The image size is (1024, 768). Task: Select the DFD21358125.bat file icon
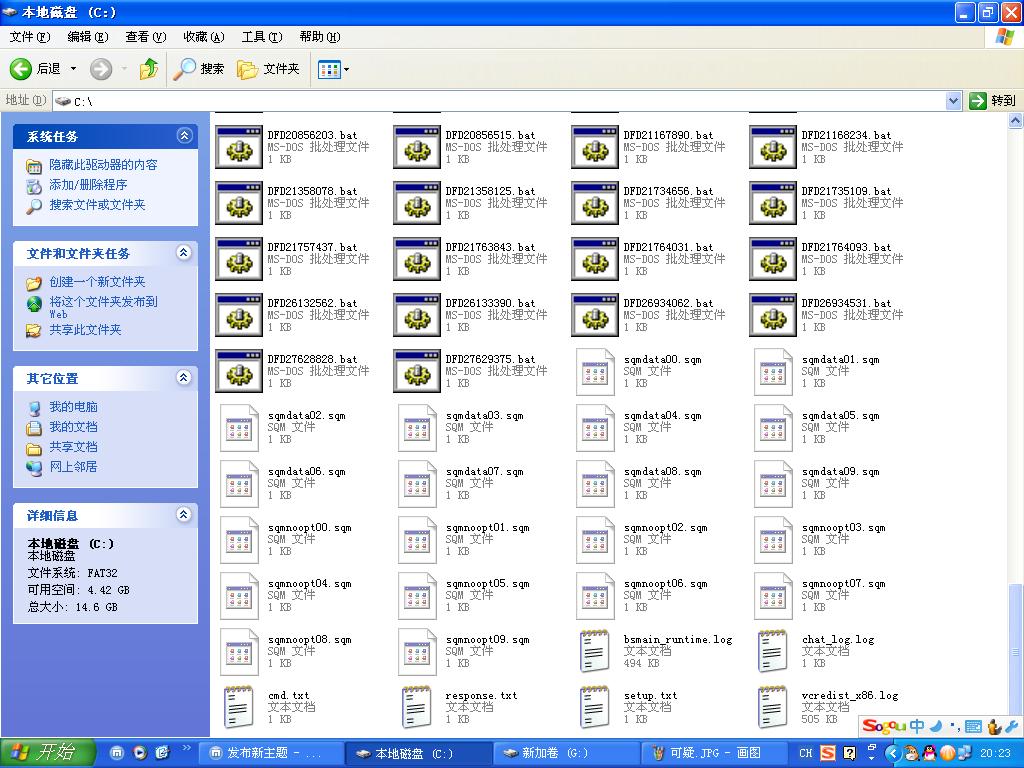point(417,204)
